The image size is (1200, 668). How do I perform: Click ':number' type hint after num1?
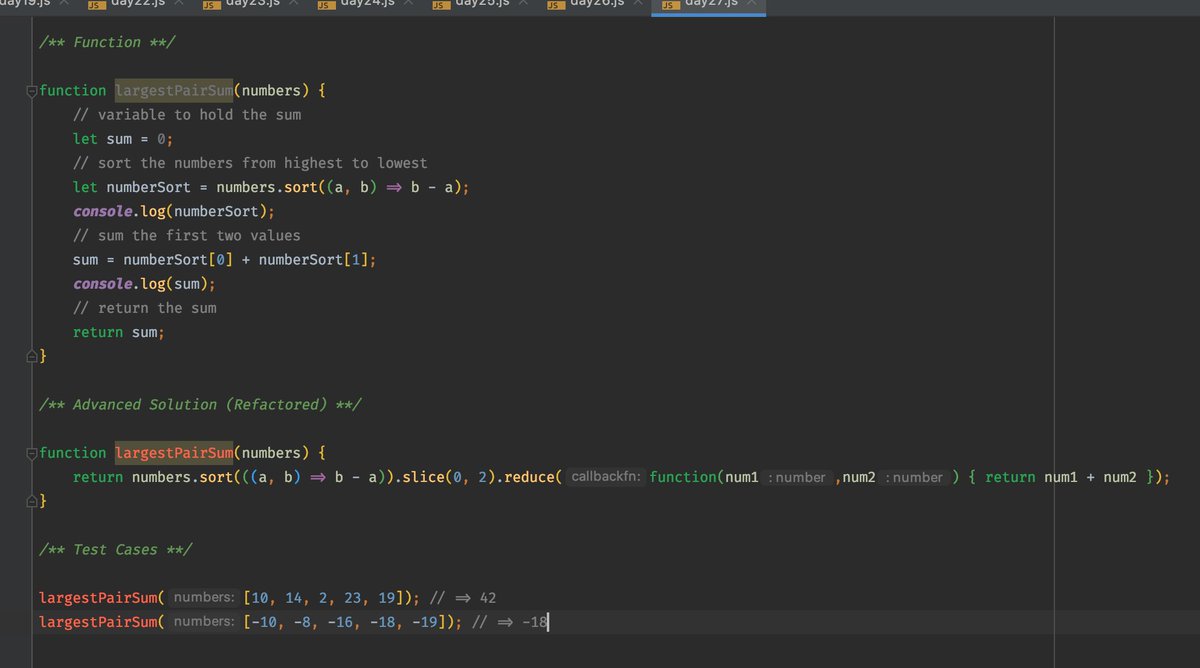click(797, 478)
